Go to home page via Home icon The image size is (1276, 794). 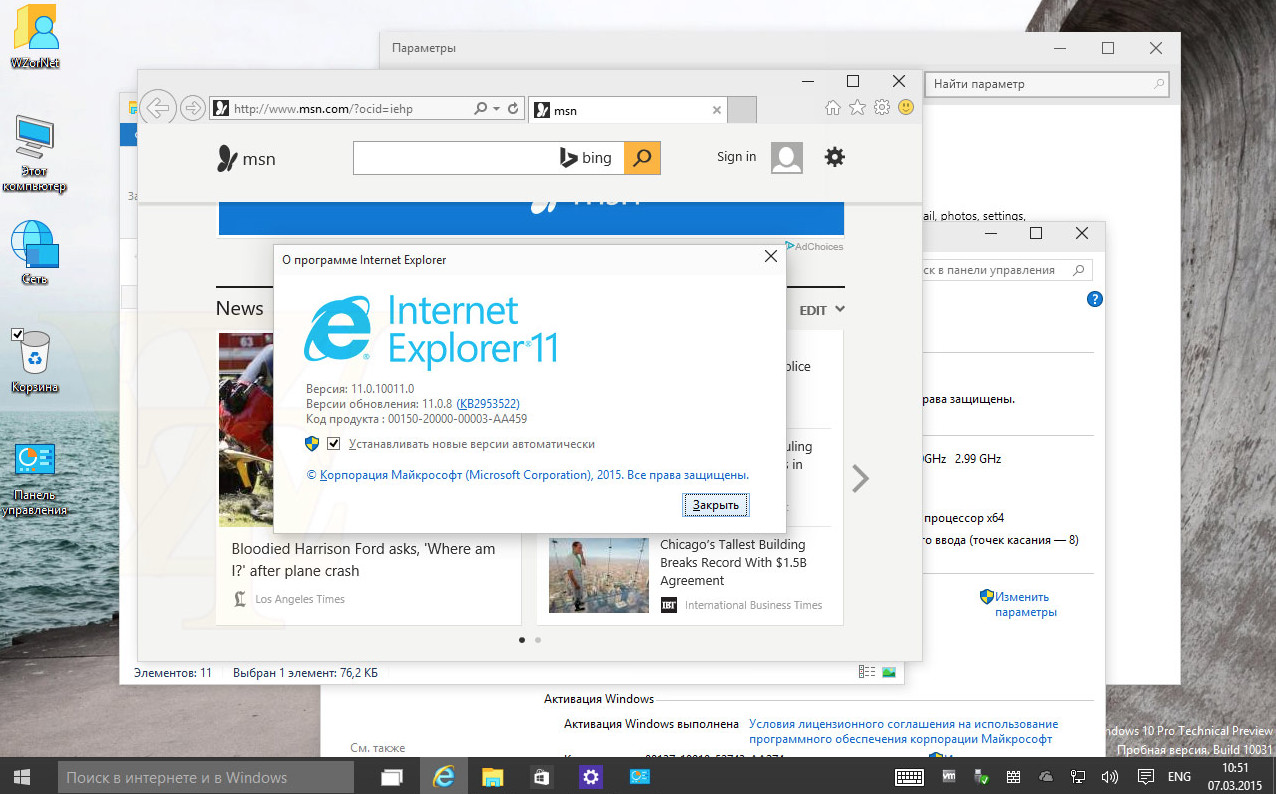(832, 107)
